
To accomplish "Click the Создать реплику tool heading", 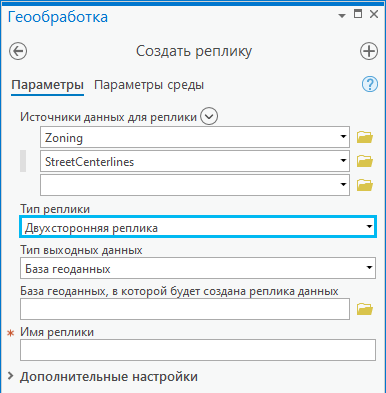I will 194,51.
